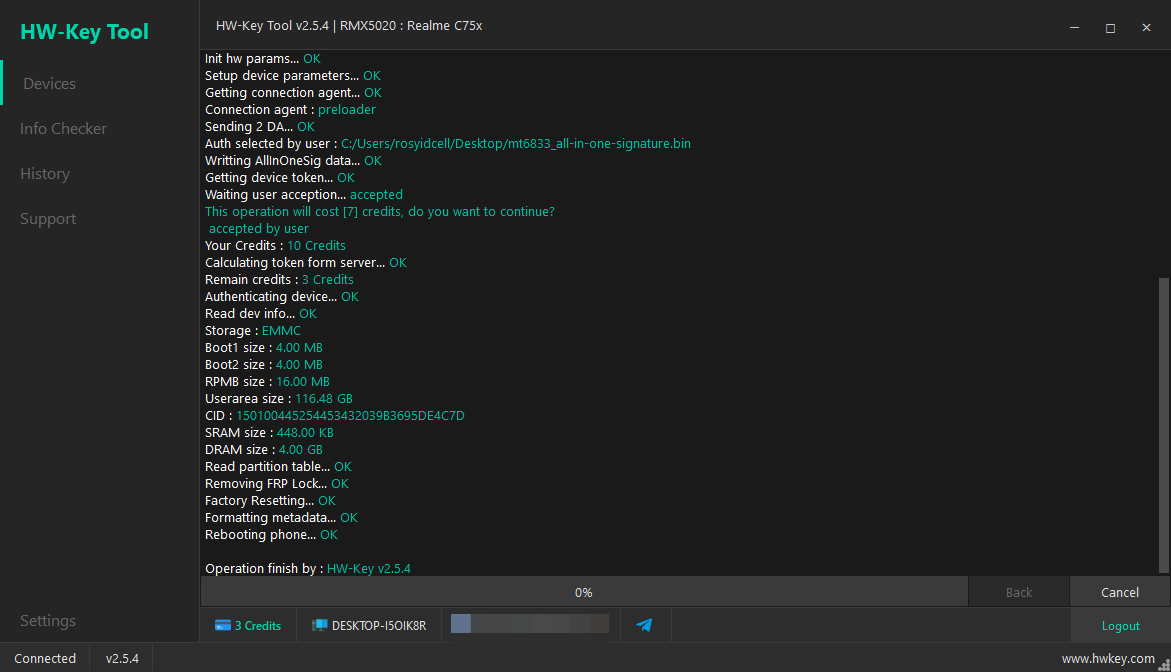Open the History page

click(x=45, y=174)
